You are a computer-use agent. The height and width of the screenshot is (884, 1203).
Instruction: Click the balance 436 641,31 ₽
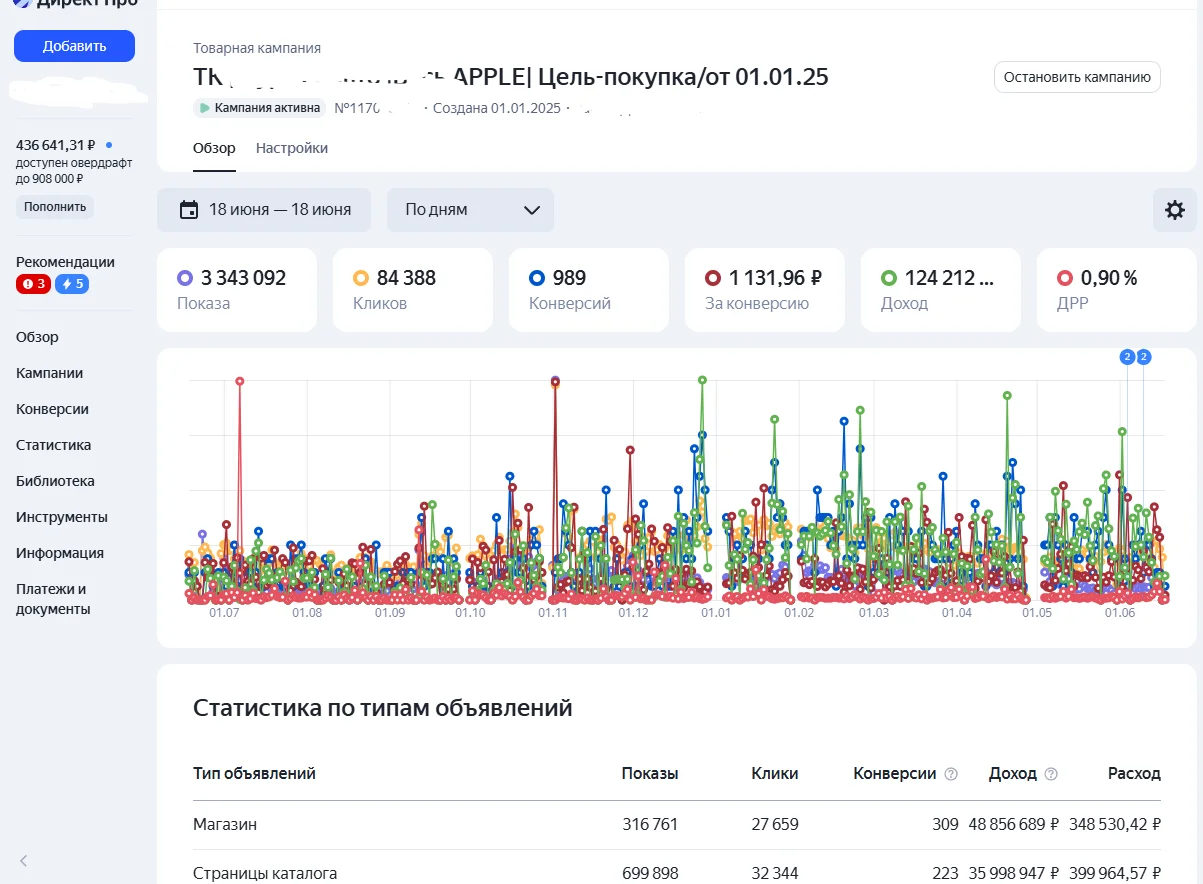pyautogui.click(x=56, y=145)
